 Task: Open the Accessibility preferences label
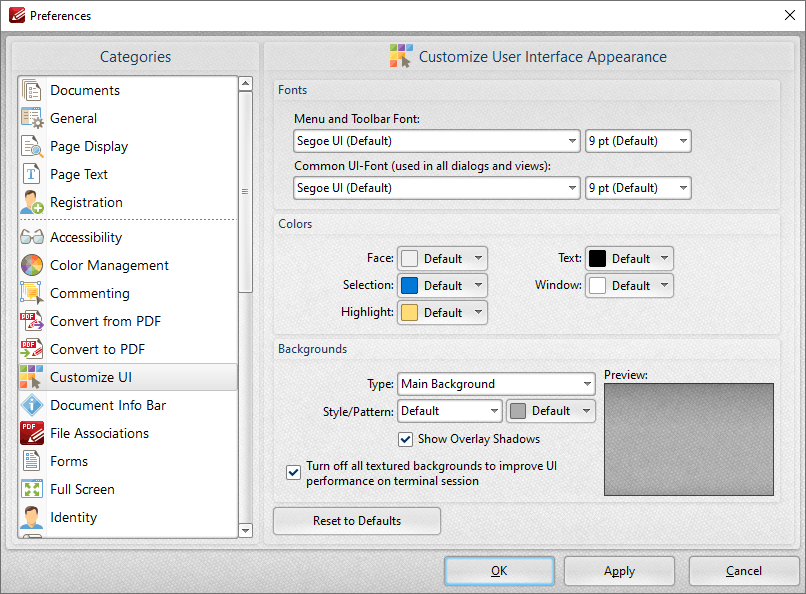[x=86, y=237]
